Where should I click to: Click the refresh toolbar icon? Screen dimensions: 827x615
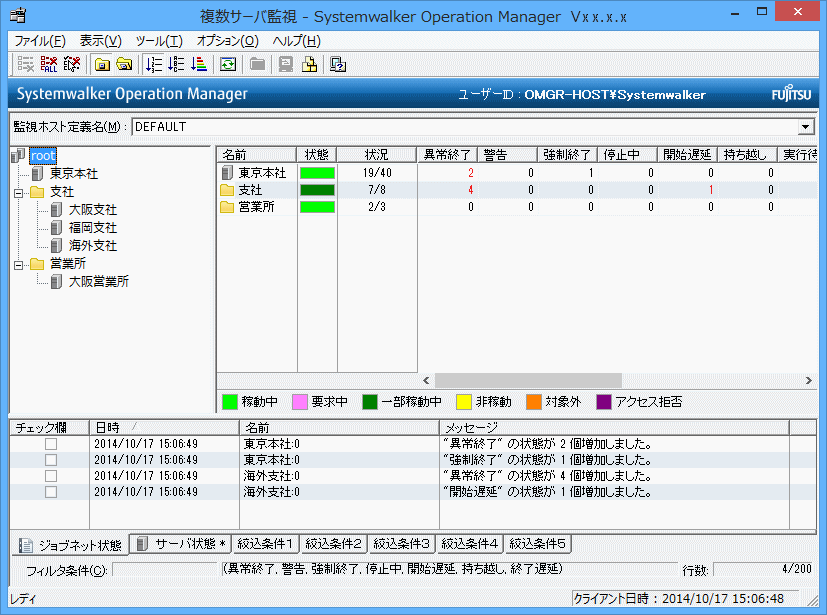click(227, 65)
